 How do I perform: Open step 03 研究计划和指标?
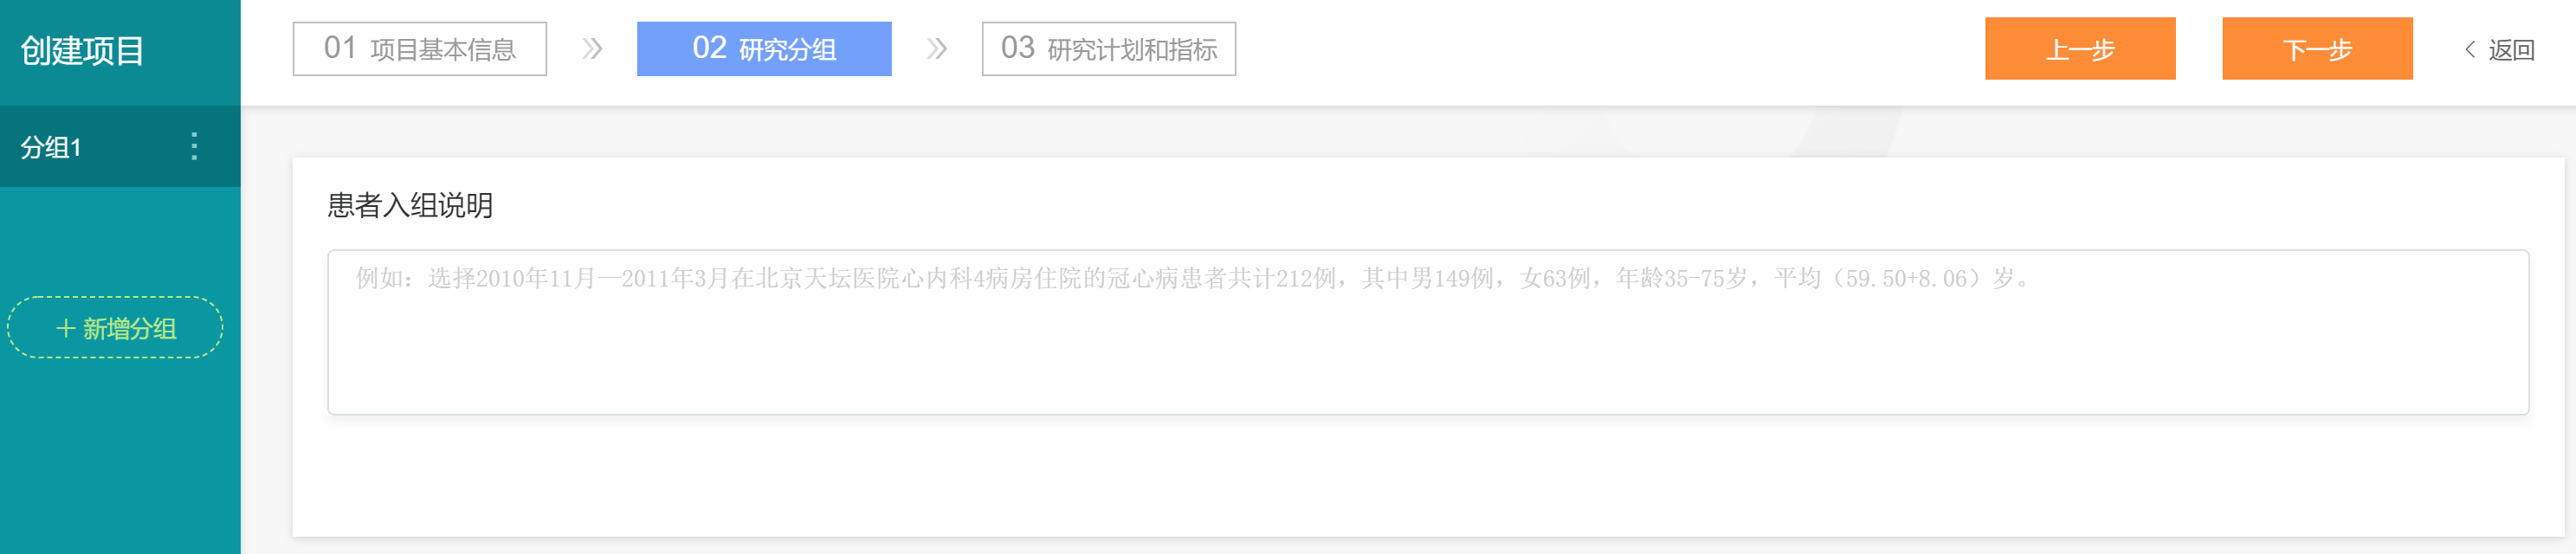point(1108,49)
